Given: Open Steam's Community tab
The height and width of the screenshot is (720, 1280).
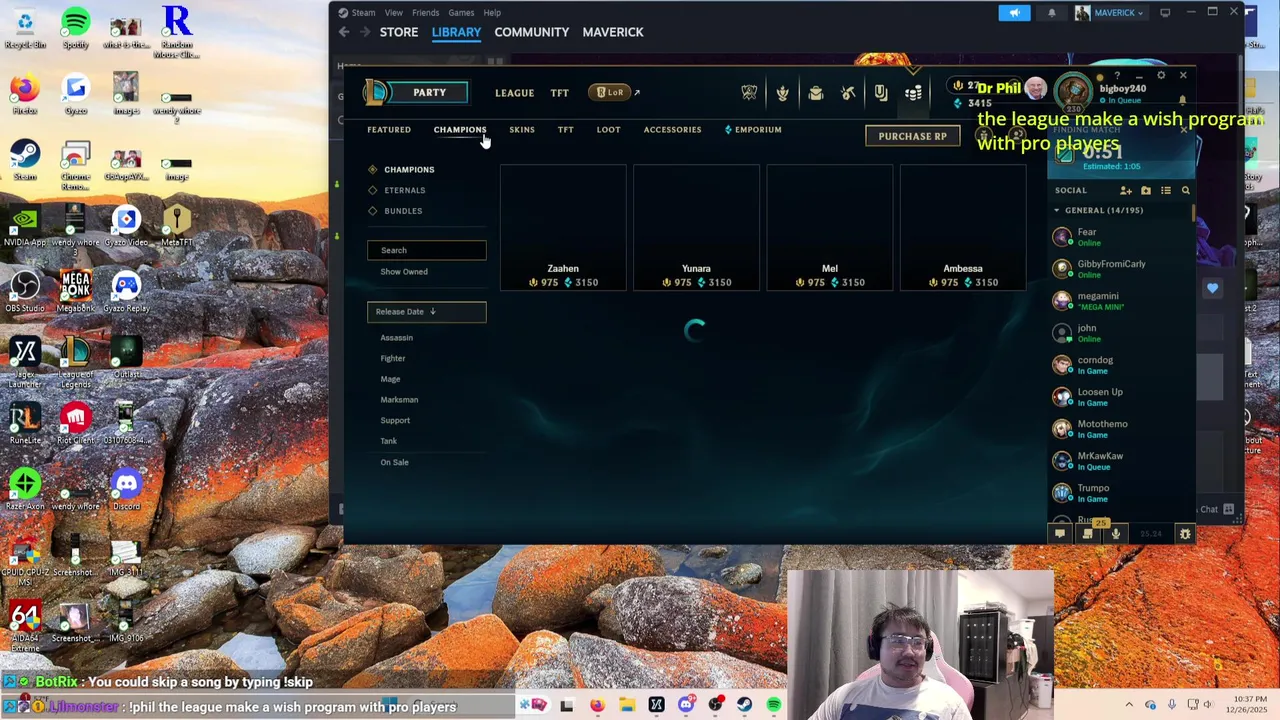Looking at the screenshot, I should pyautogui.click(x=531, y=32).
